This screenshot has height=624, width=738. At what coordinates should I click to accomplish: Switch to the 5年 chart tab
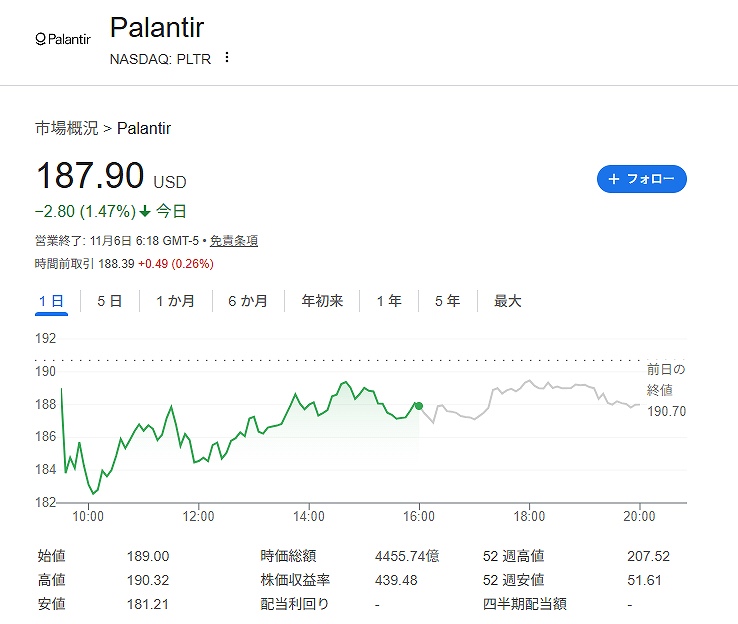click(447, 301)
